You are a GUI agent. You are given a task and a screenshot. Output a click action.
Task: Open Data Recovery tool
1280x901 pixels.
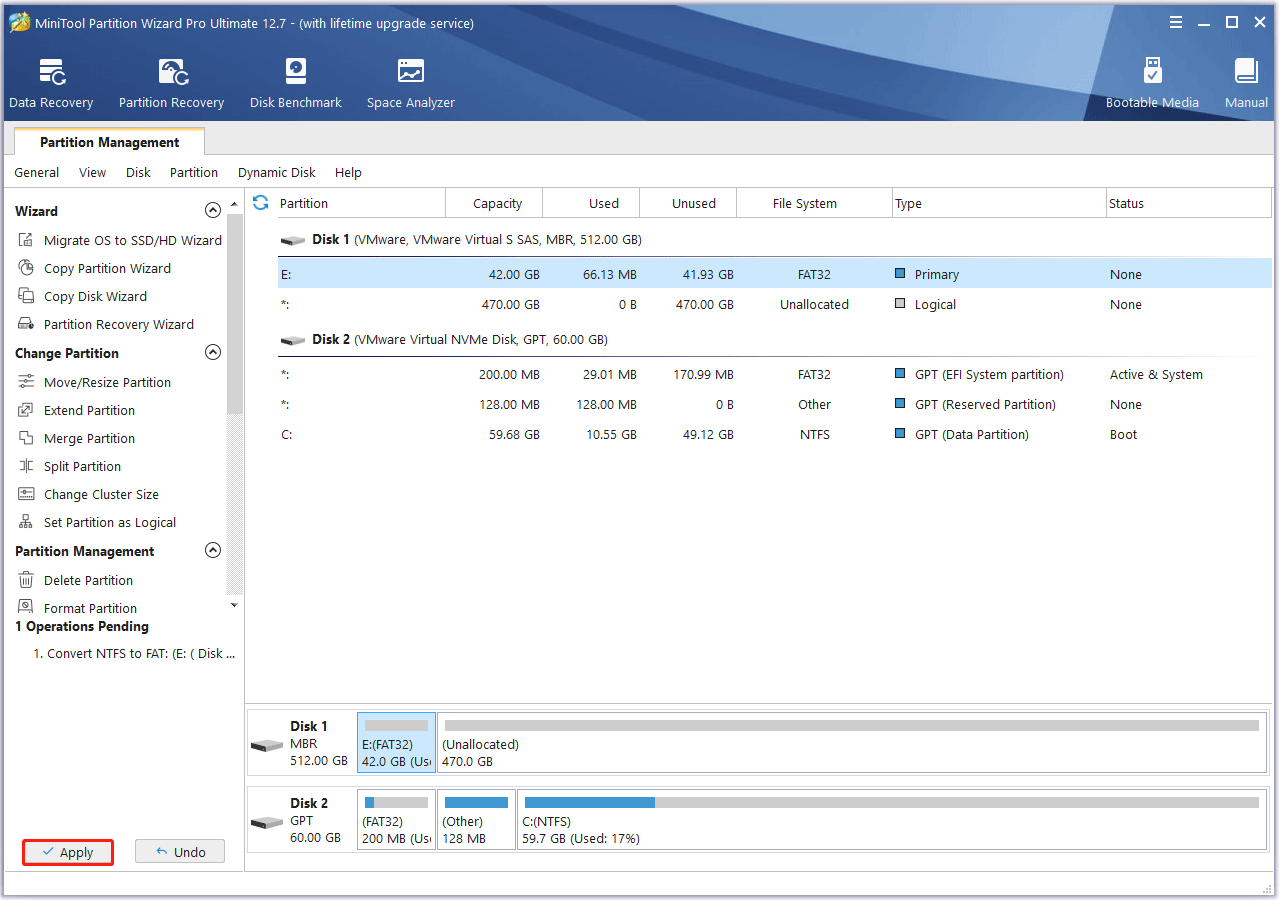coord(51,84)
